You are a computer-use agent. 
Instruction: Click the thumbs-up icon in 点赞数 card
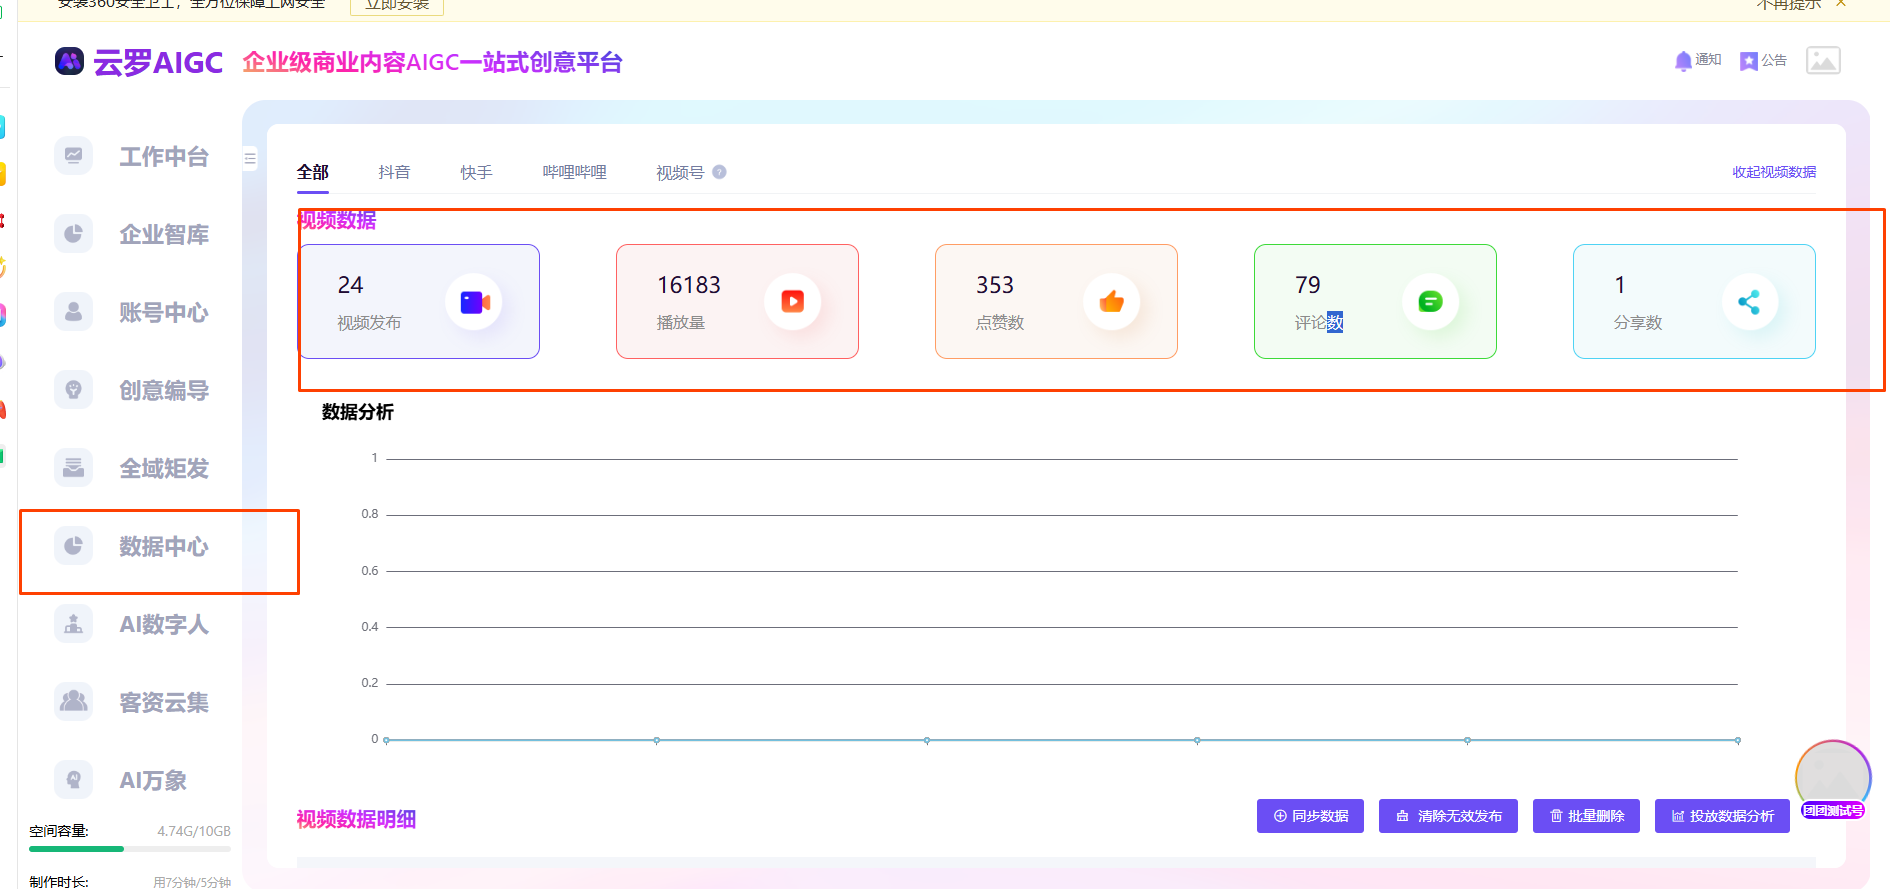point(1111,302)
